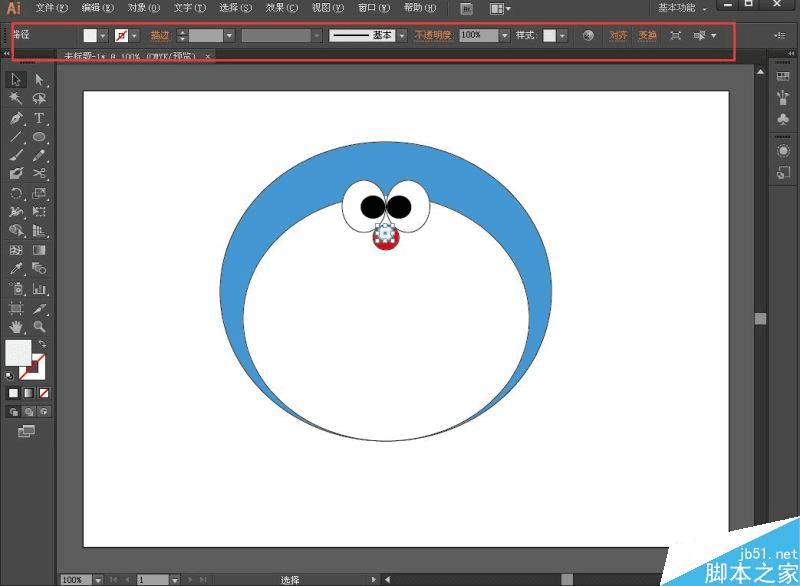Enable Draw Inside mode
This screenshot has height=586, width=800.
pyautogui.click(x=44, y=412)
